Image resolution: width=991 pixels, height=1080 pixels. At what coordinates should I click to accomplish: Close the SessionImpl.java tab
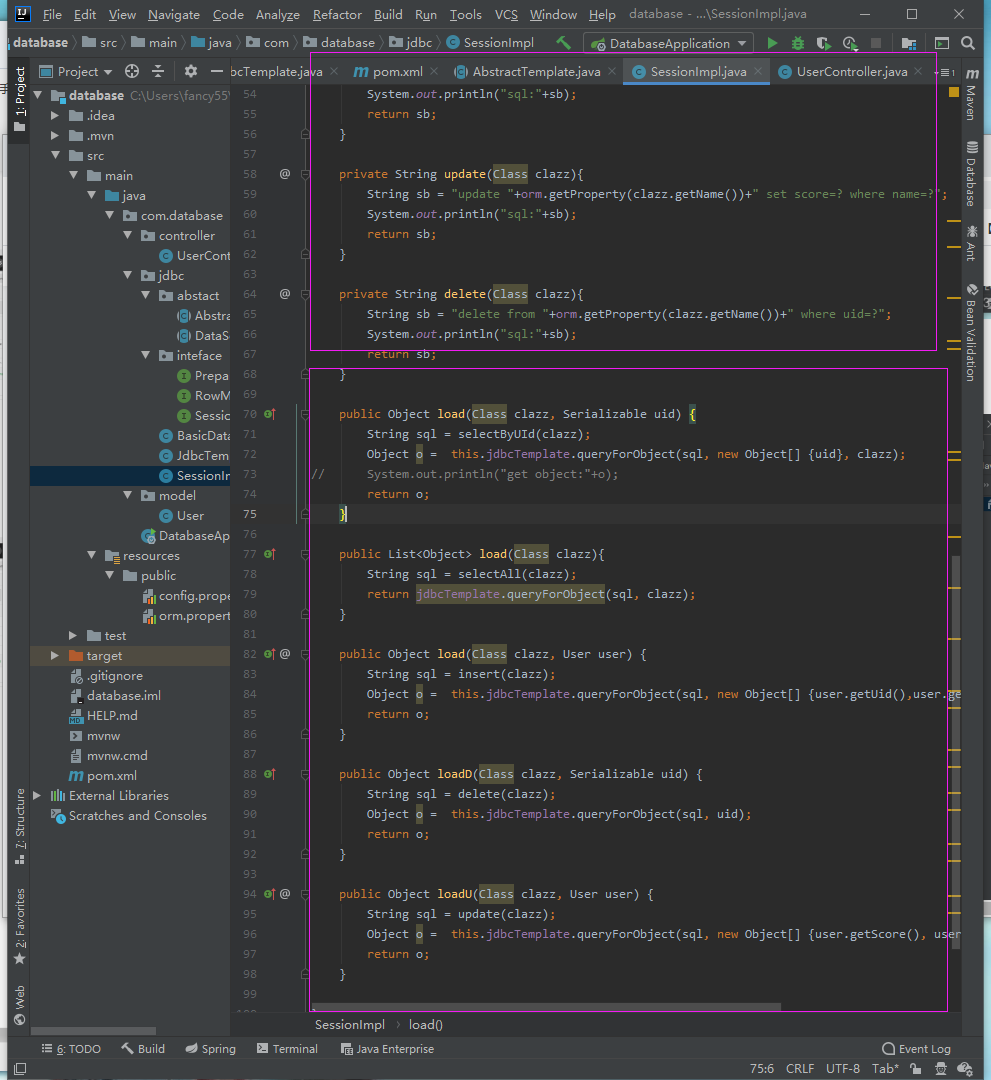(x=758, y=71)
